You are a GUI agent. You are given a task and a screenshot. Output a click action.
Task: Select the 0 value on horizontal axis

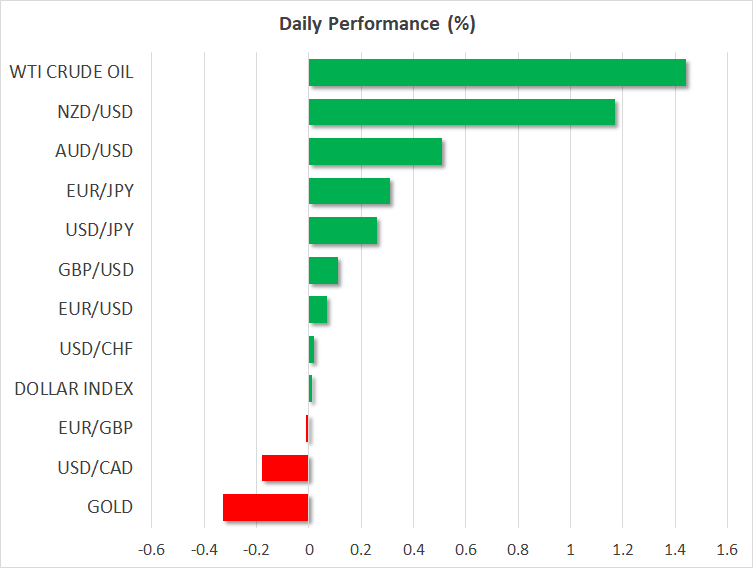click(x=309, y=549)
